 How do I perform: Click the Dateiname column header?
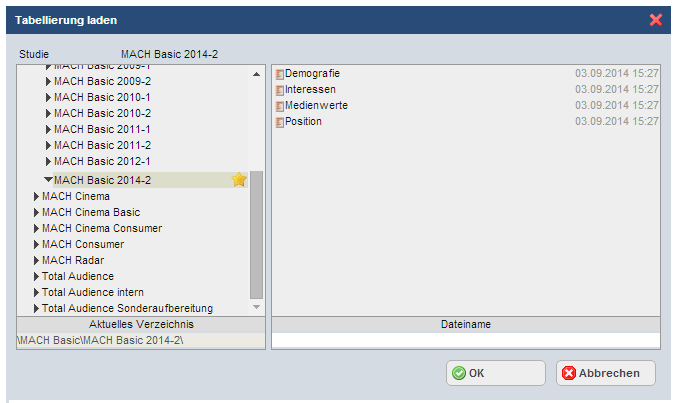pyautogui.click(x=466, y=325)
